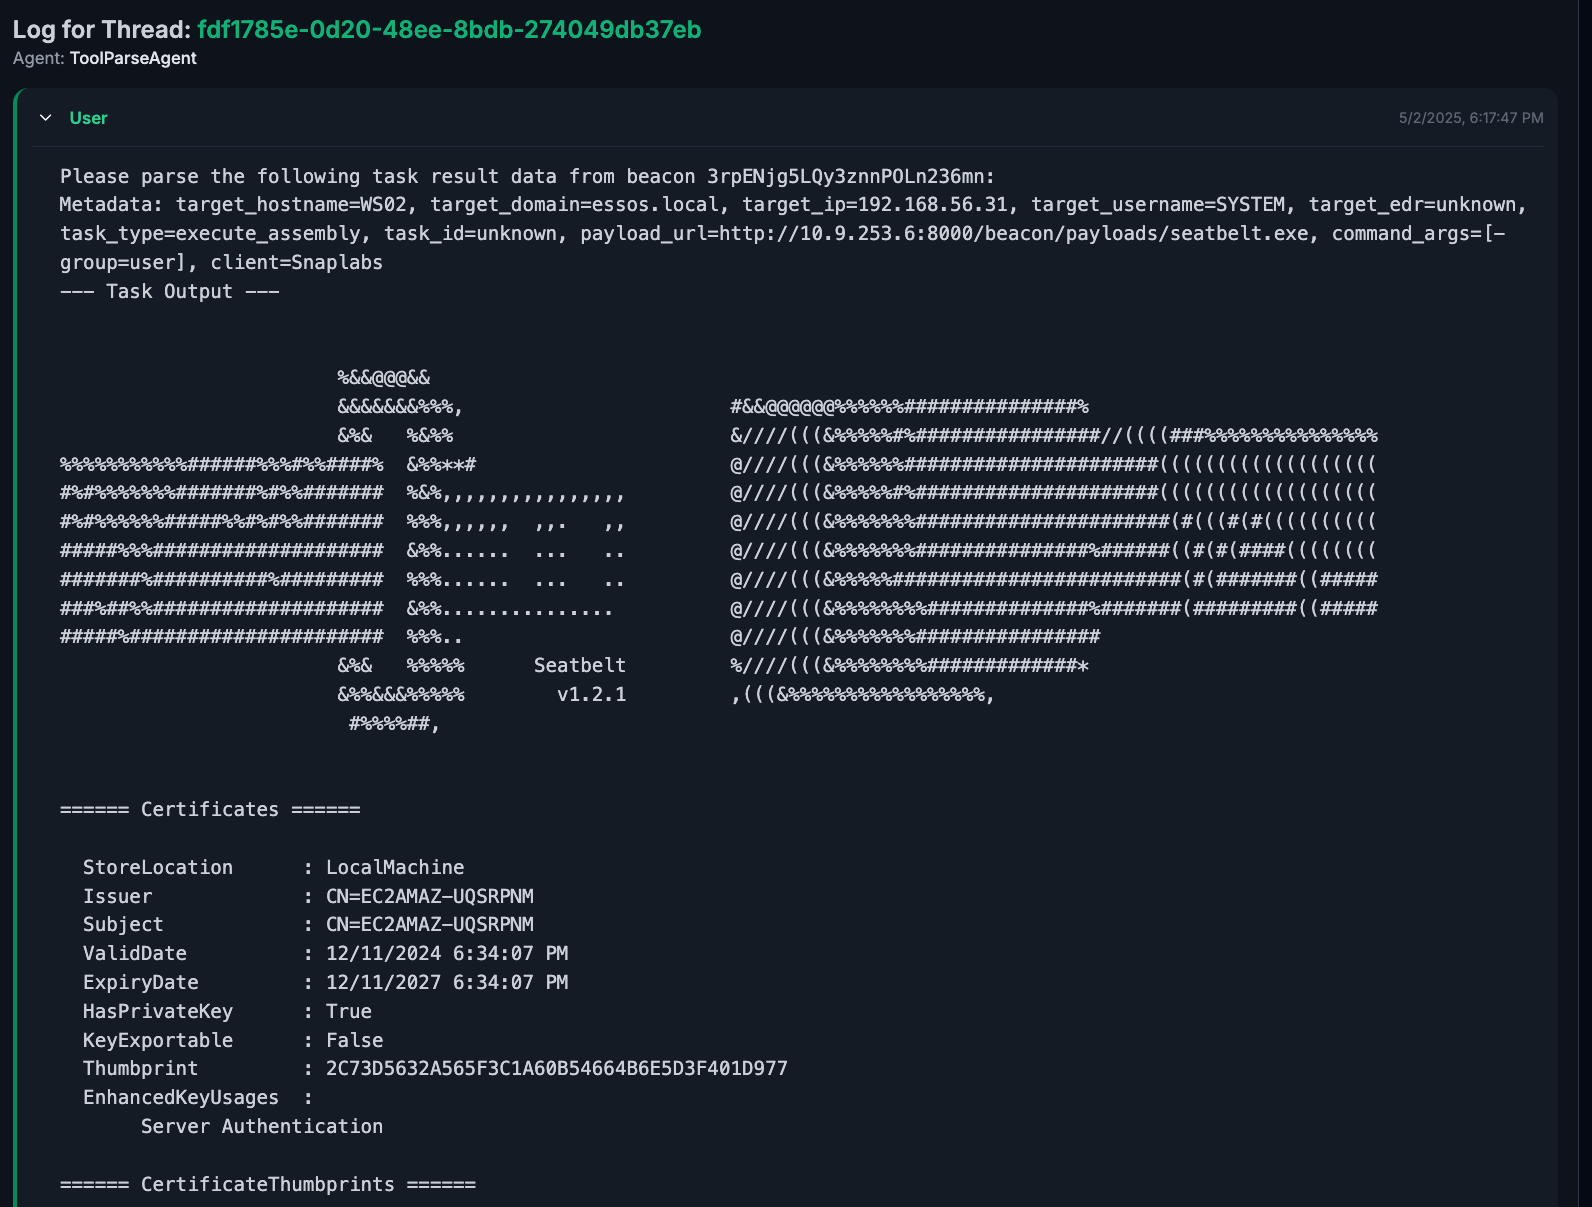The image size is (1592, 1207).
Task: Collapse the User message with the chevron
Action: point(45,118)
